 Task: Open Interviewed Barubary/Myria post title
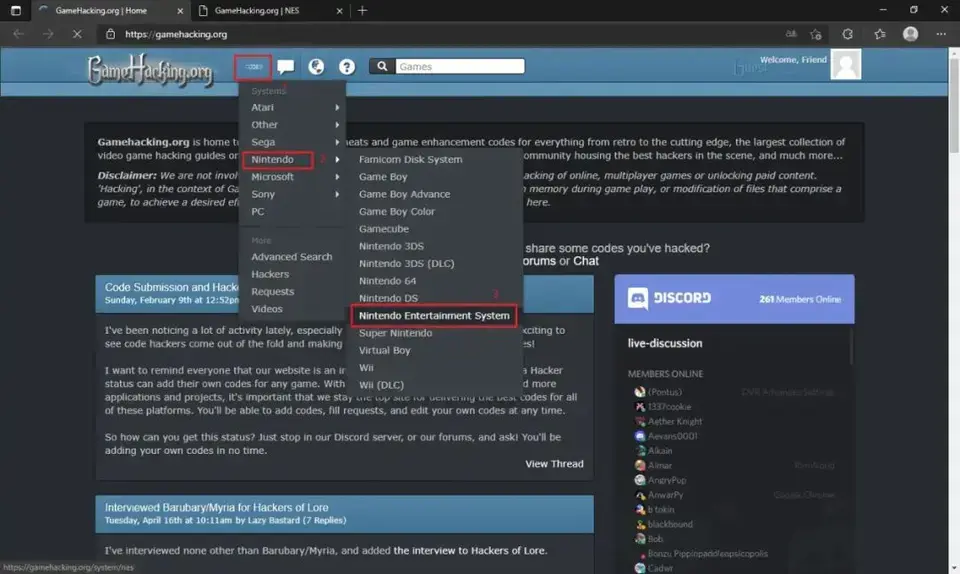(x=216, y=507)
